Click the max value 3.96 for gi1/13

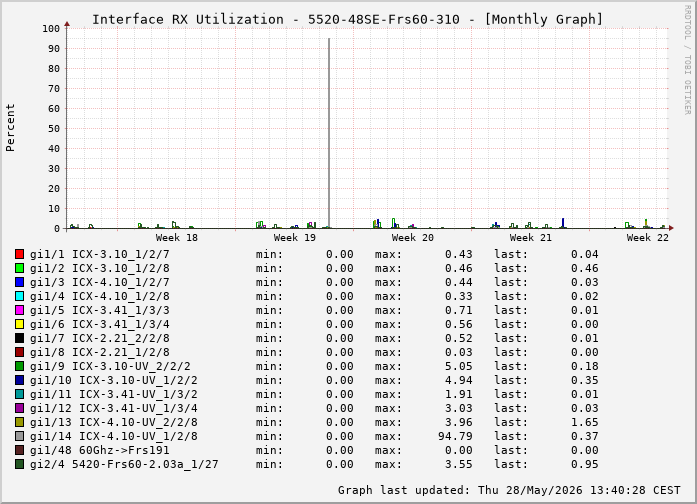tap(459, 422)
